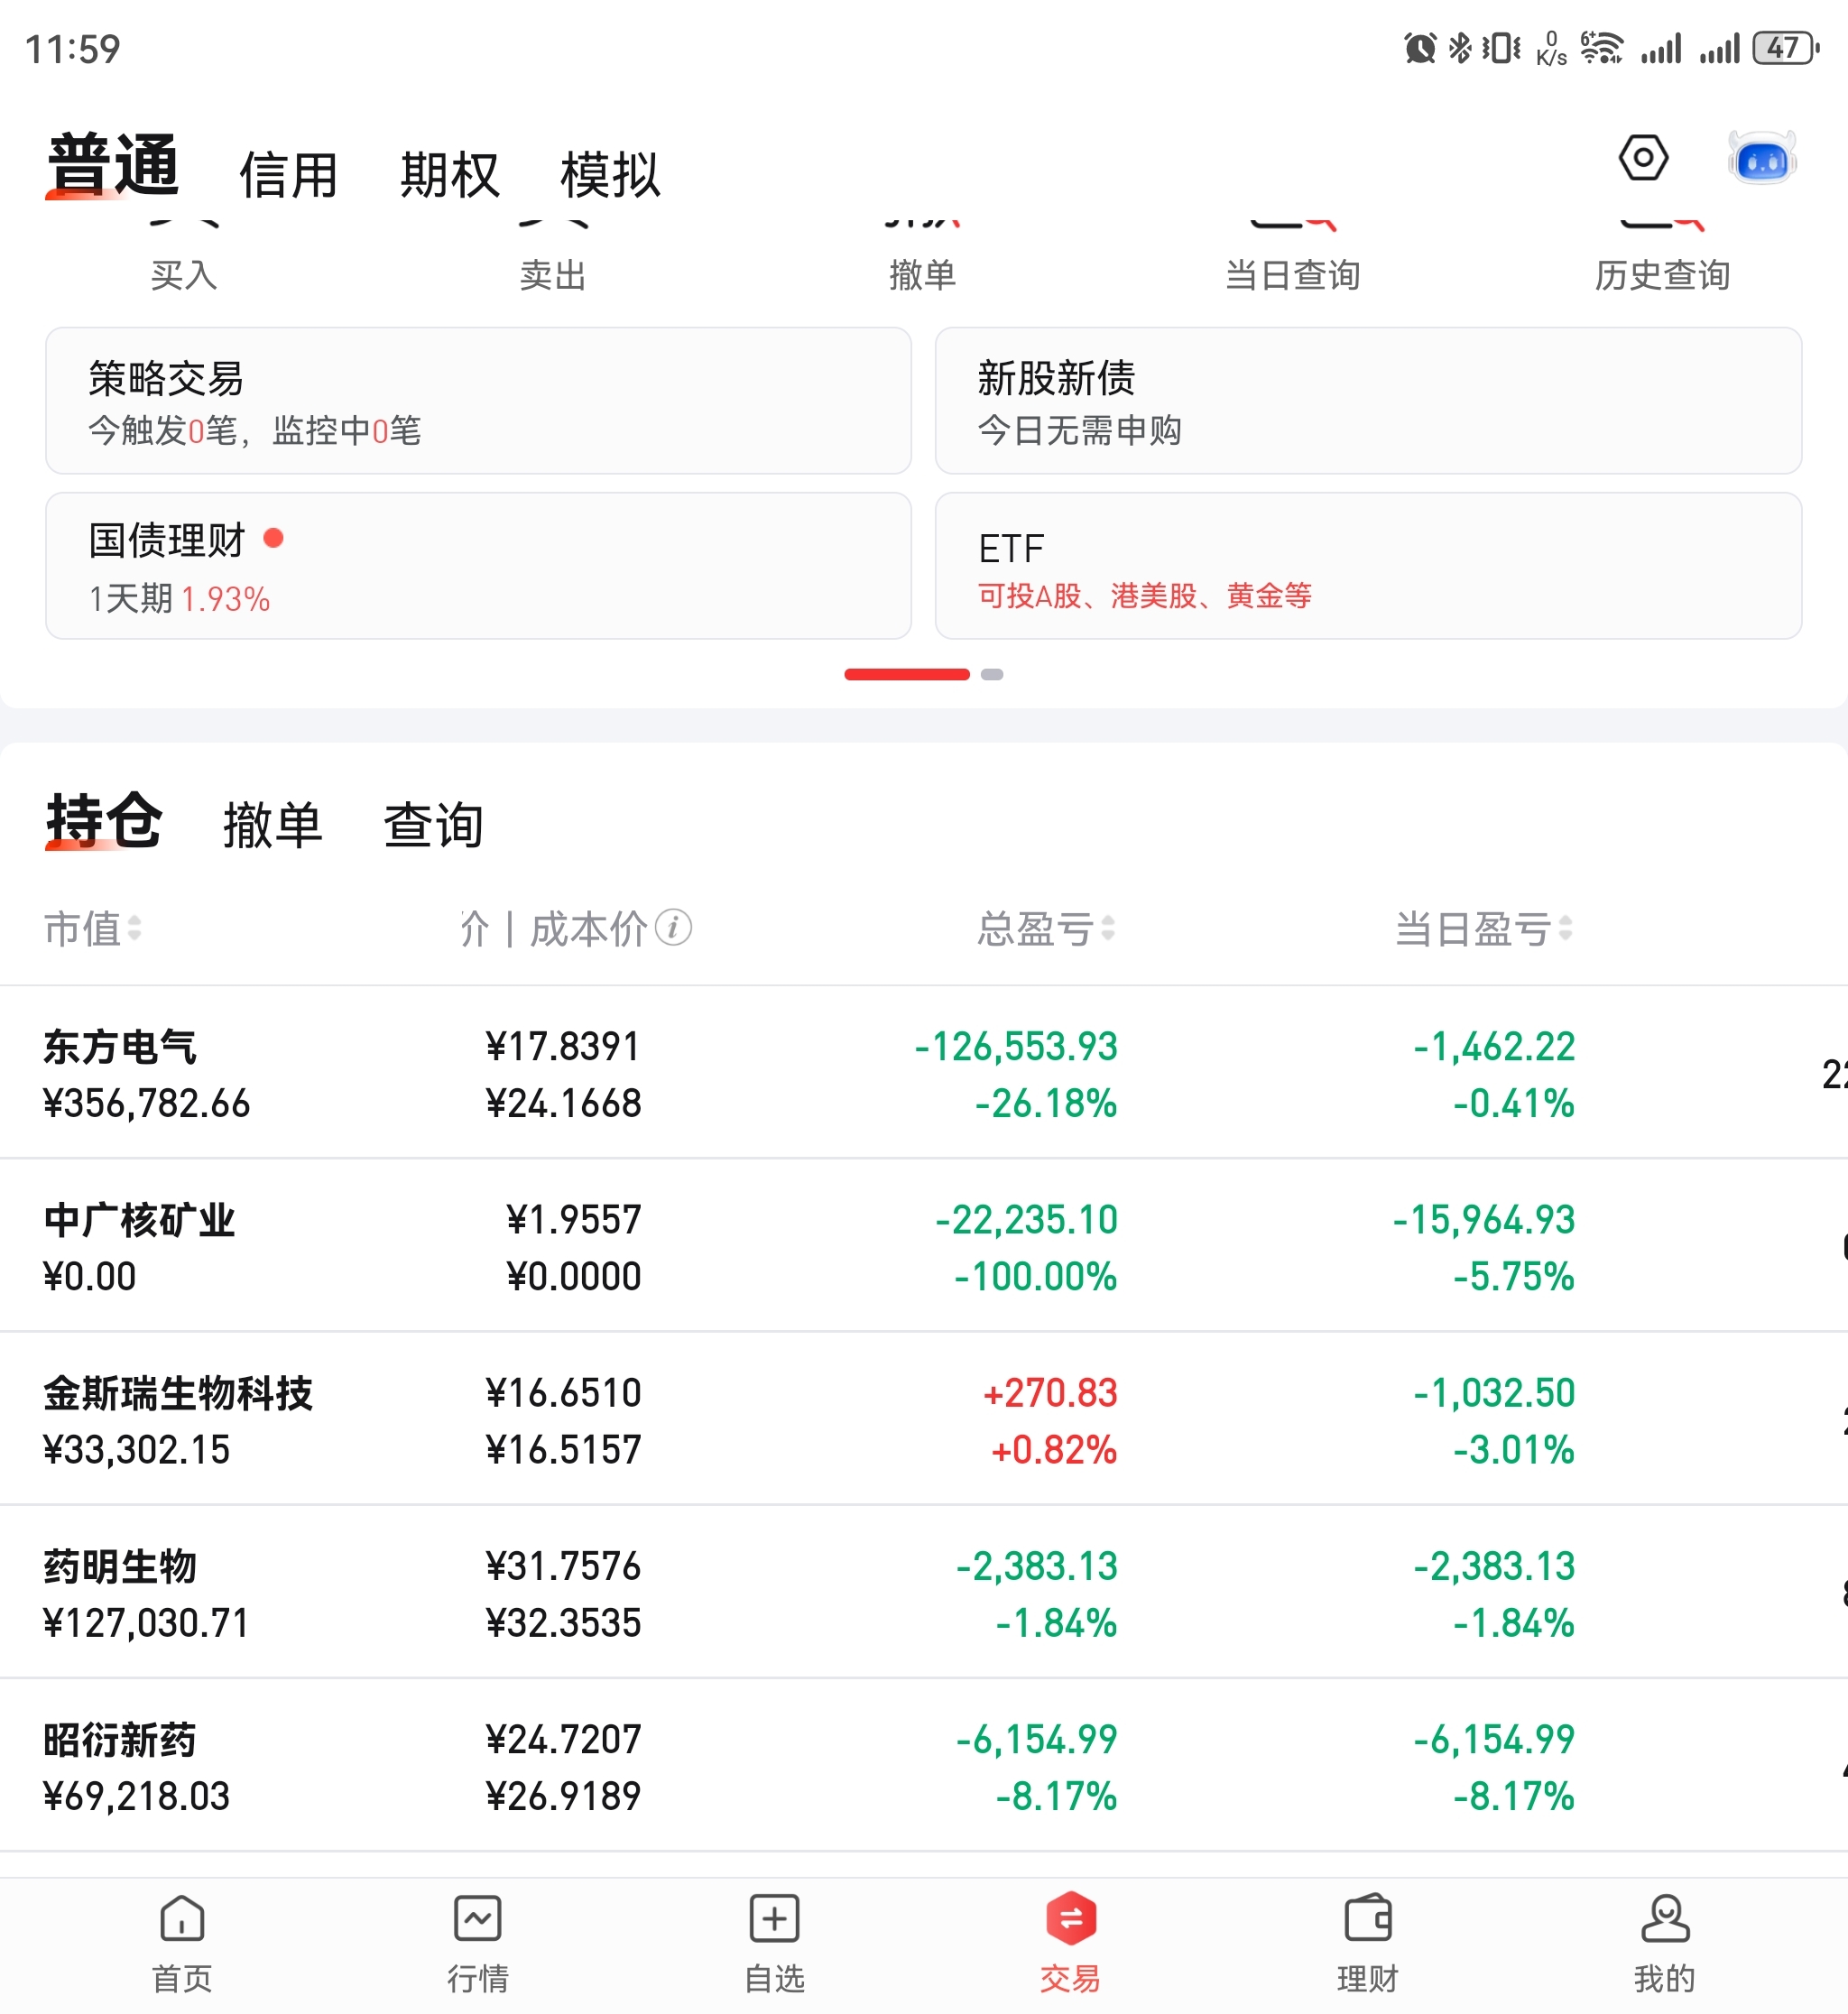Tap the alarm icon in status bar
The height and width of the screenshot is (2014, 1848).
pos(1420,48)
